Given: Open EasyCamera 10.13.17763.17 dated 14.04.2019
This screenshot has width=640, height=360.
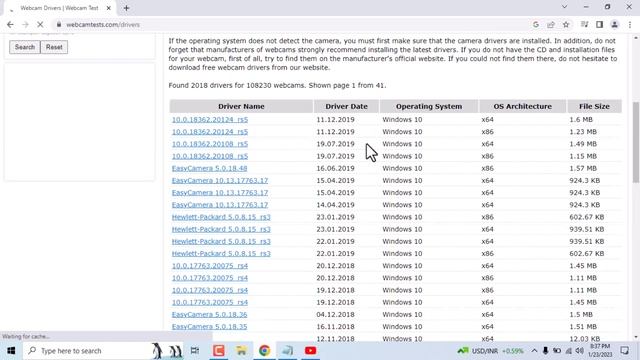Looking at the screenshot, I should (220, 205).
